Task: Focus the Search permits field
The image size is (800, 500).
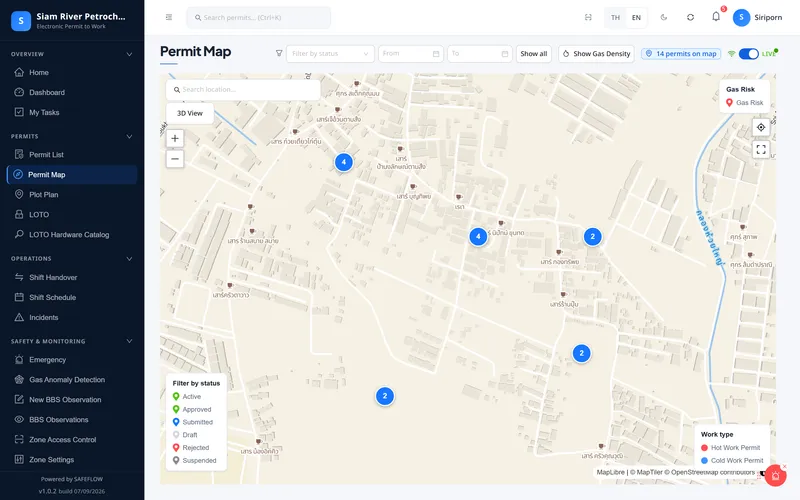Action: tap(259, 17)
